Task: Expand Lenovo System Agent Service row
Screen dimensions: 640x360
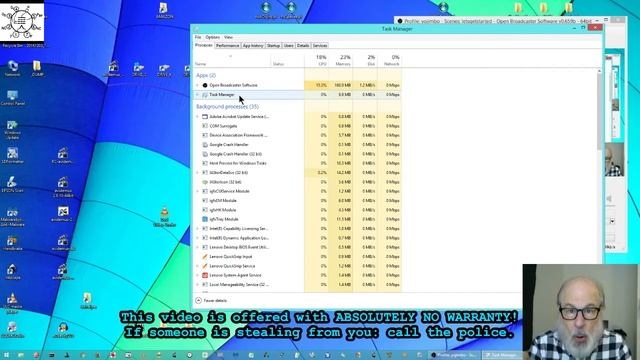Action: [x=198, y=276]
